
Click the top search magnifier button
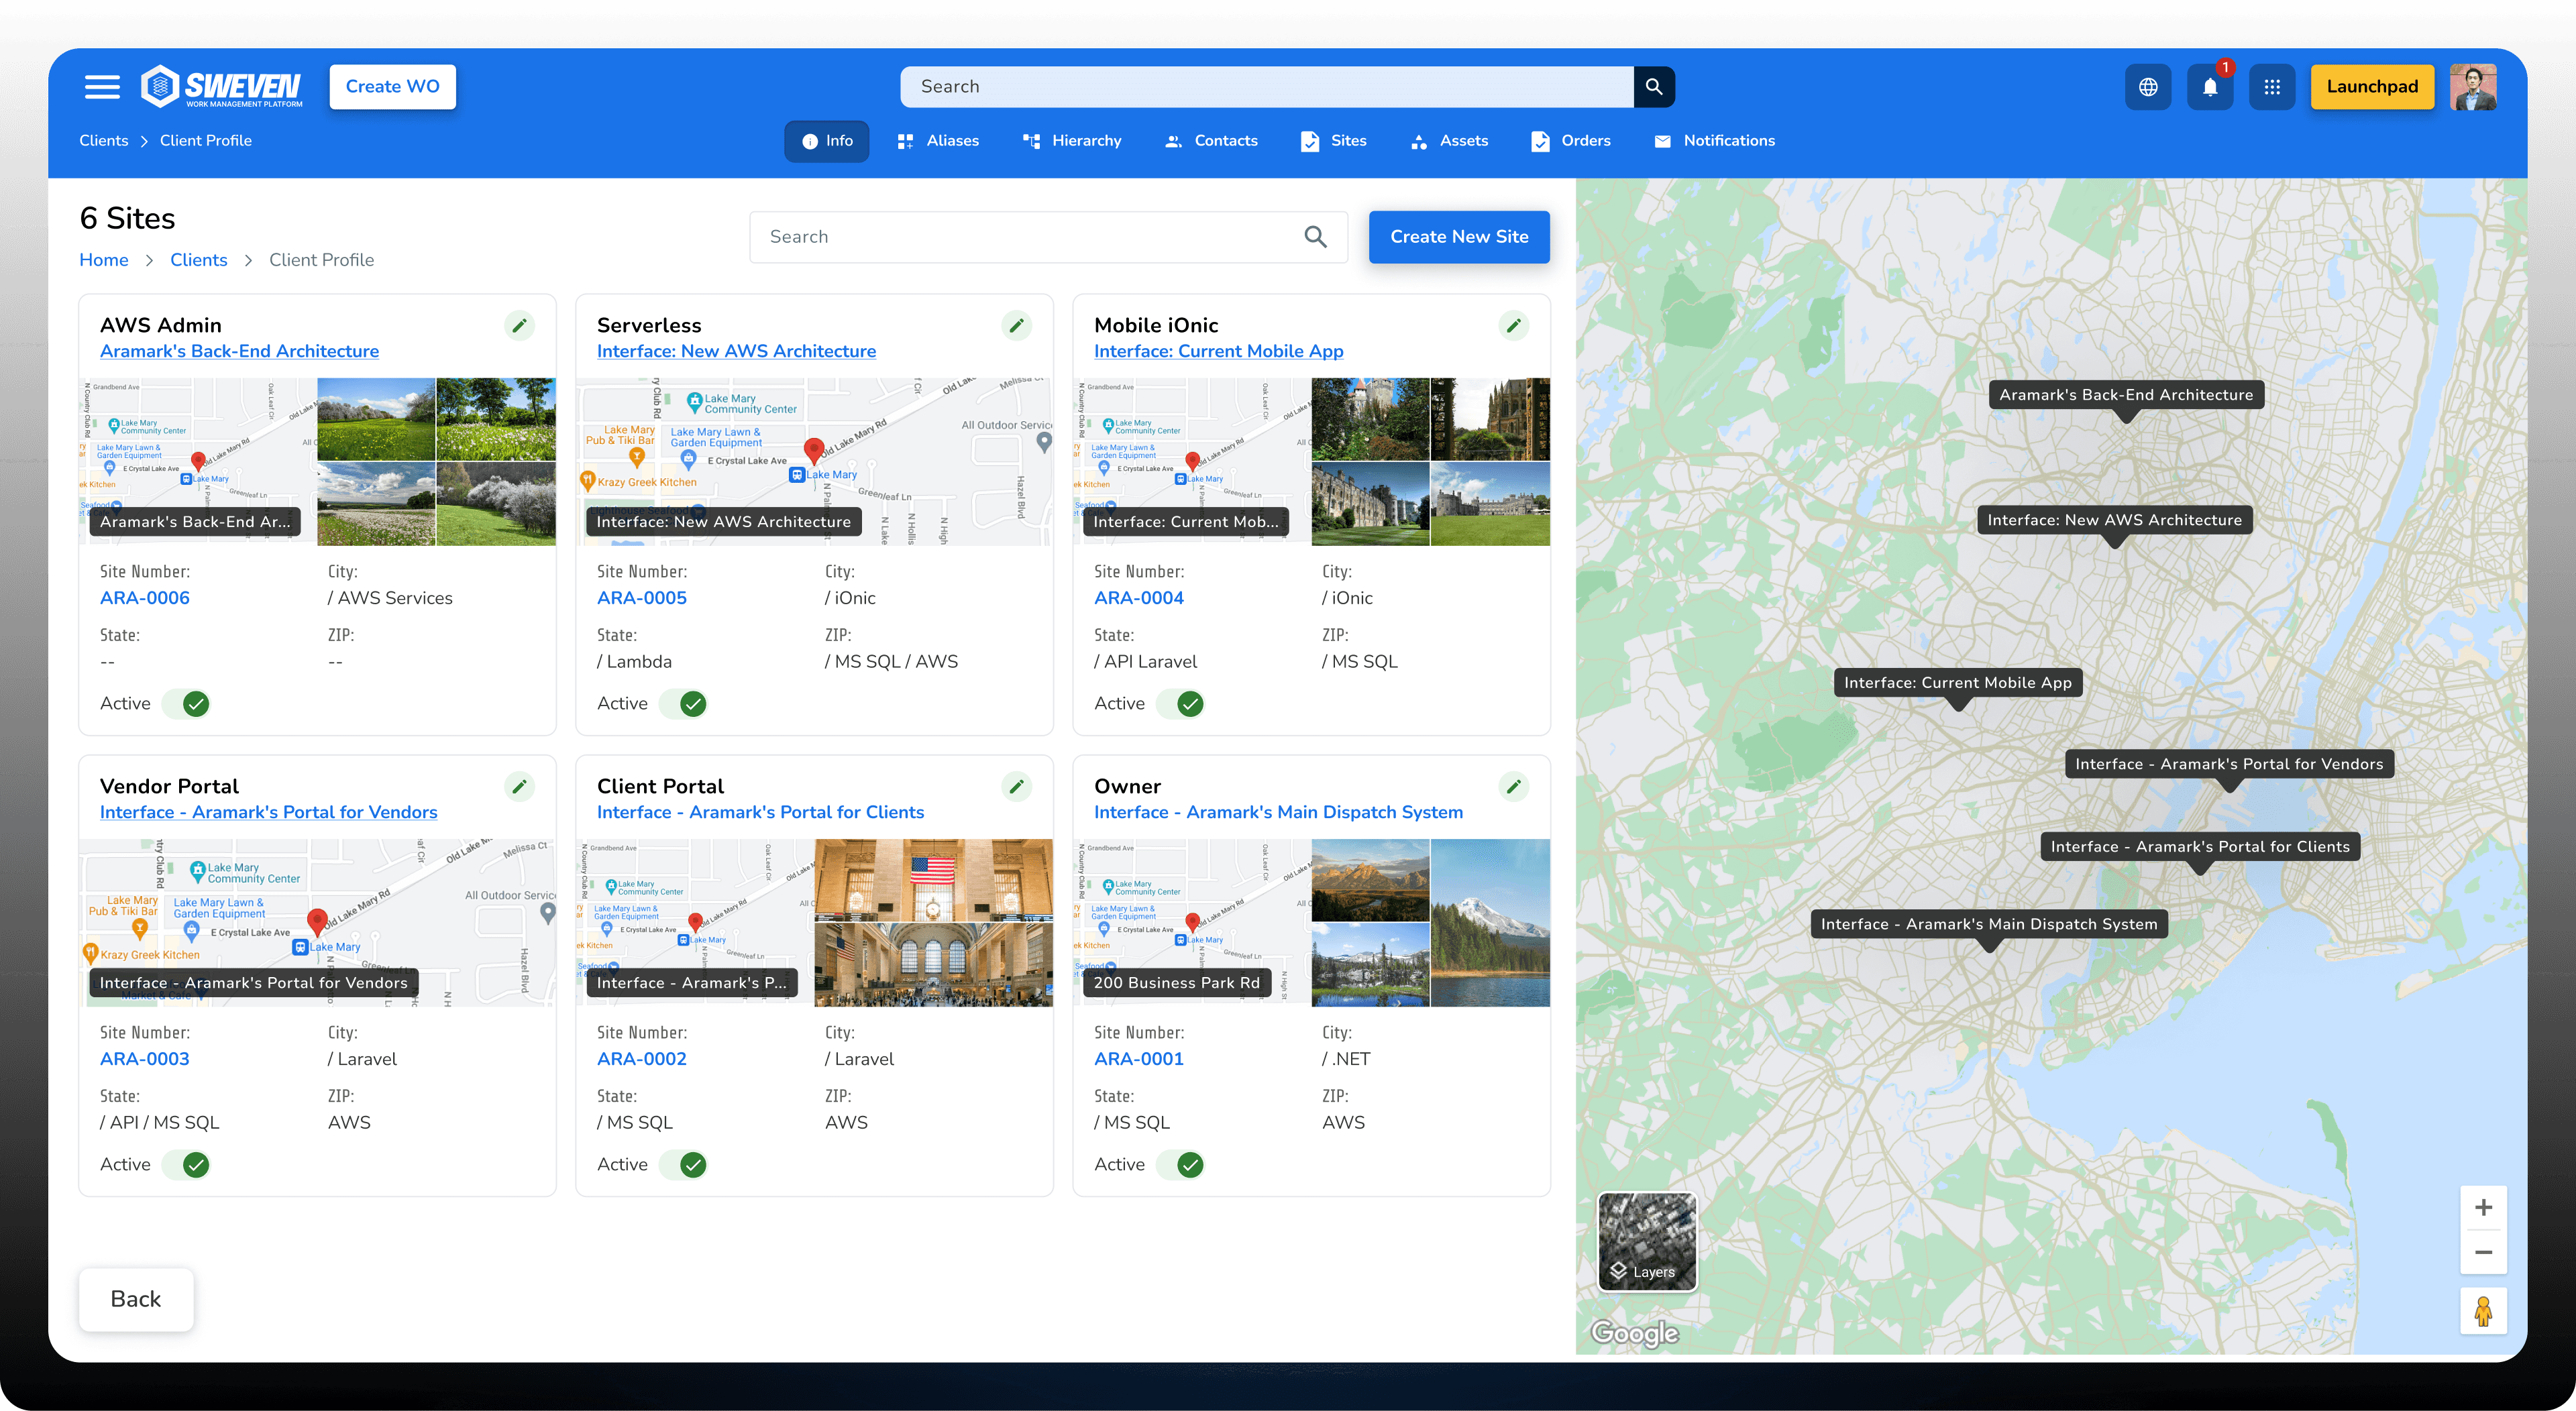[x=1654, y=87]
